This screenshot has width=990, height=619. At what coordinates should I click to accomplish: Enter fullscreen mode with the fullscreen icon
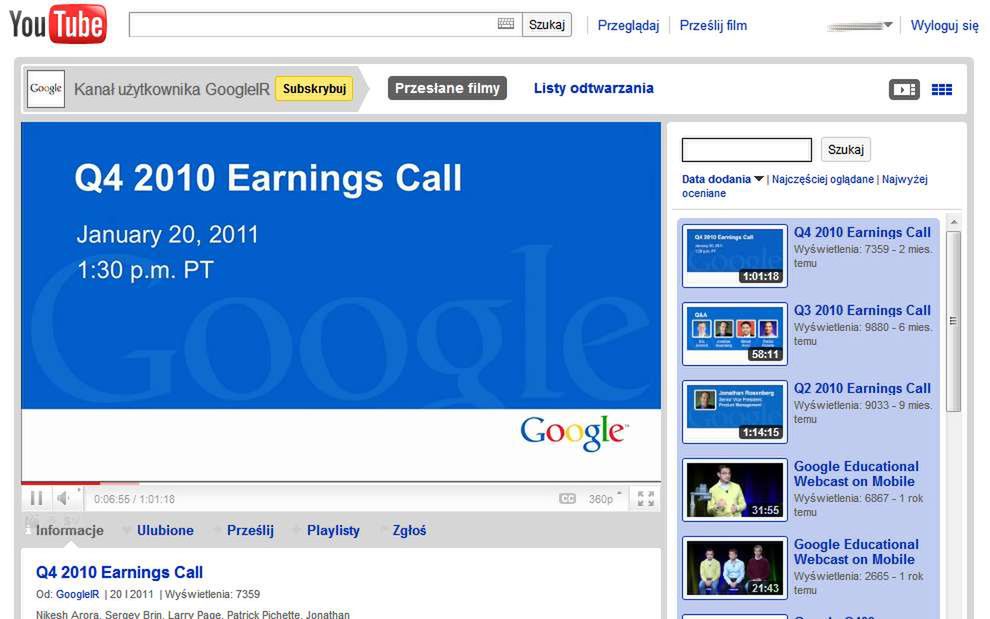(645, 498)
